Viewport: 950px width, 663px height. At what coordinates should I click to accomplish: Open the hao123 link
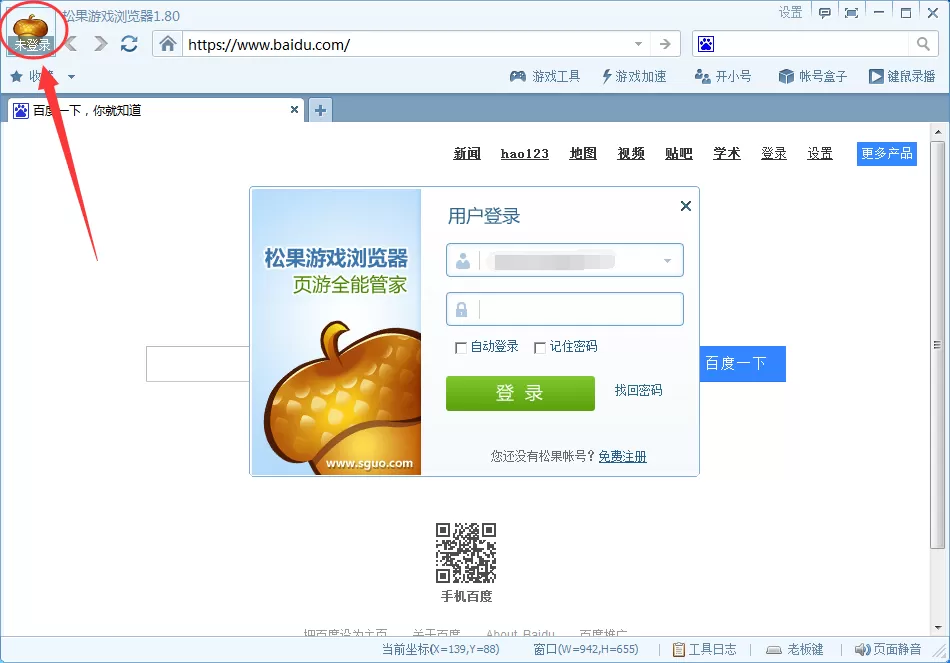525,154
